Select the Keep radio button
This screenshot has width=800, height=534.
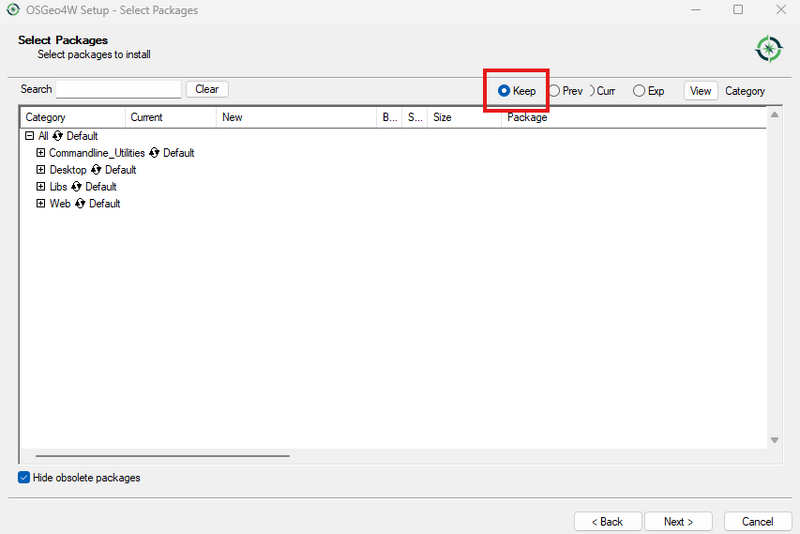click(504, 91)
